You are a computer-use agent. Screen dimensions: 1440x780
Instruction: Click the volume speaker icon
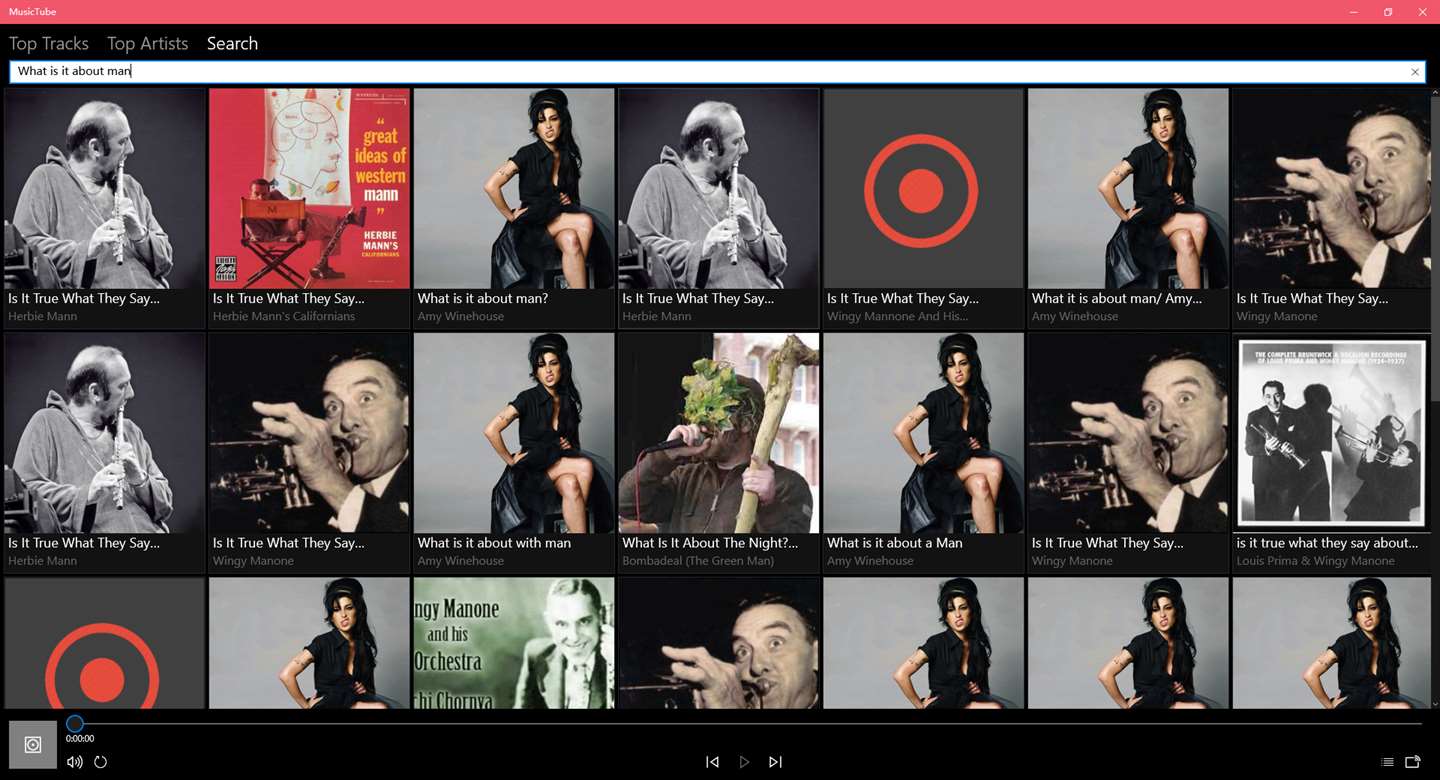[75, 762]
